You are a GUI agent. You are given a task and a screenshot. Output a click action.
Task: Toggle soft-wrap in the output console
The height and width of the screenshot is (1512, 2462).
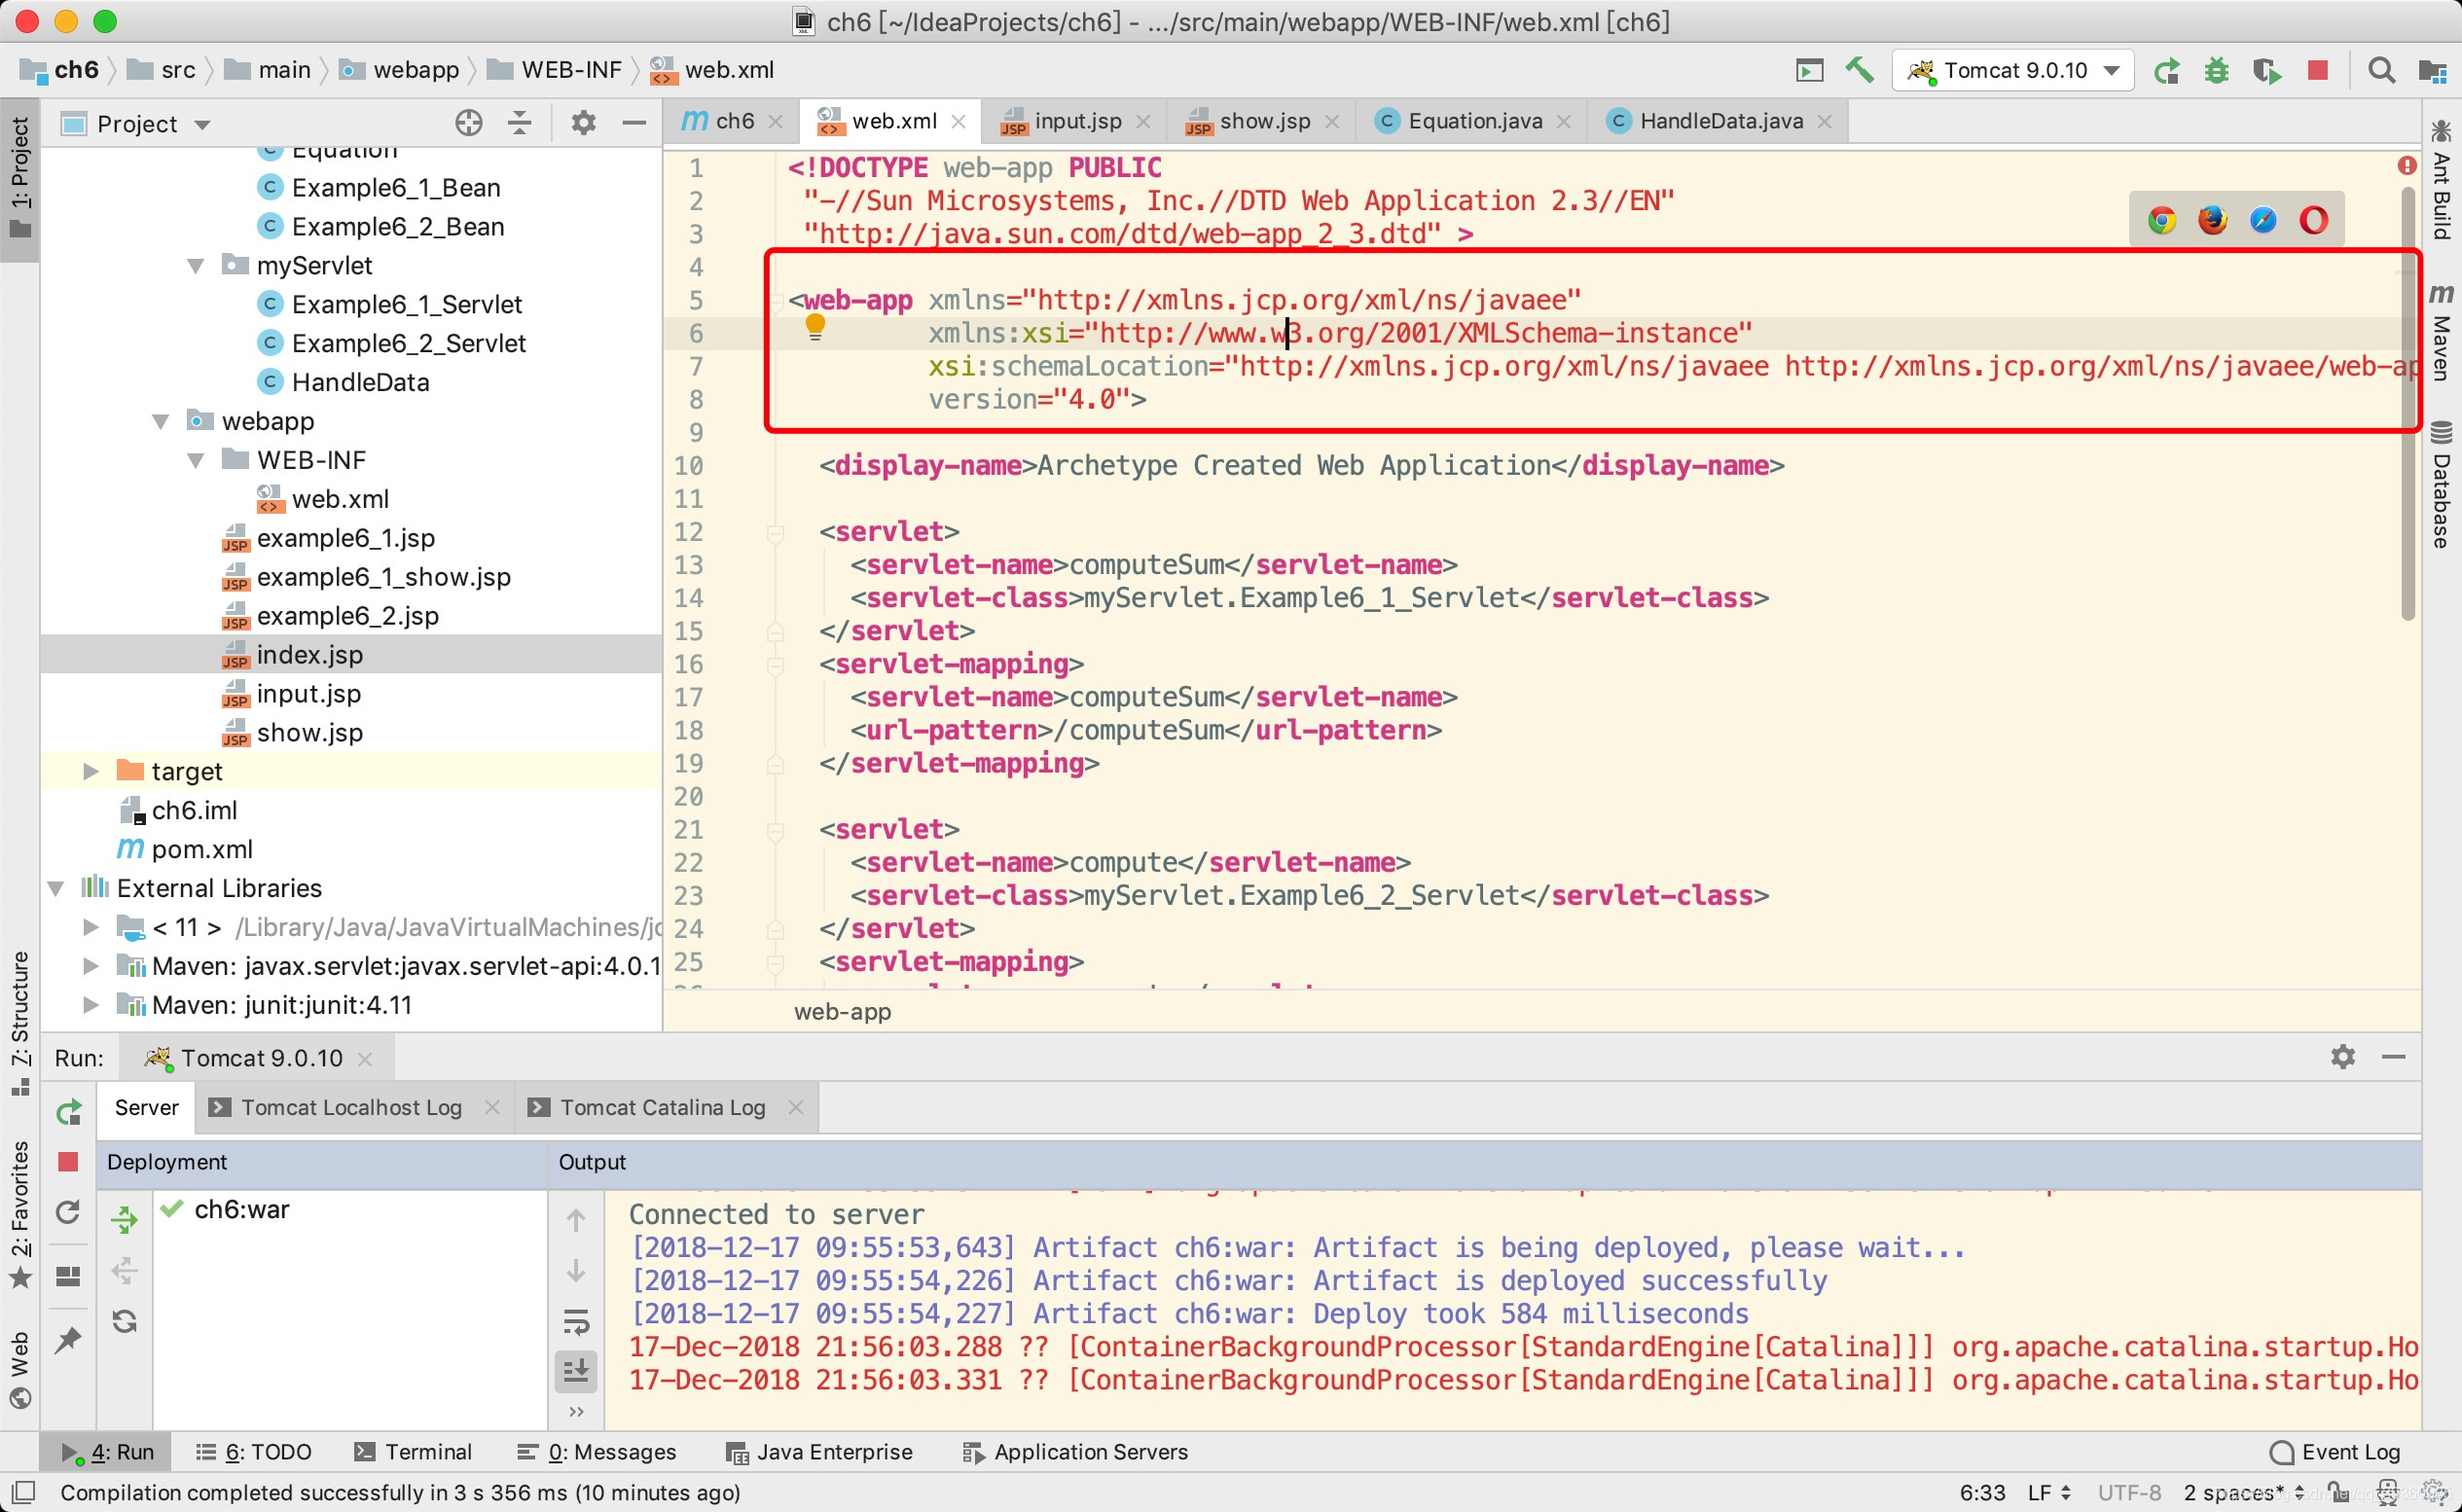tap(577, 1322)
